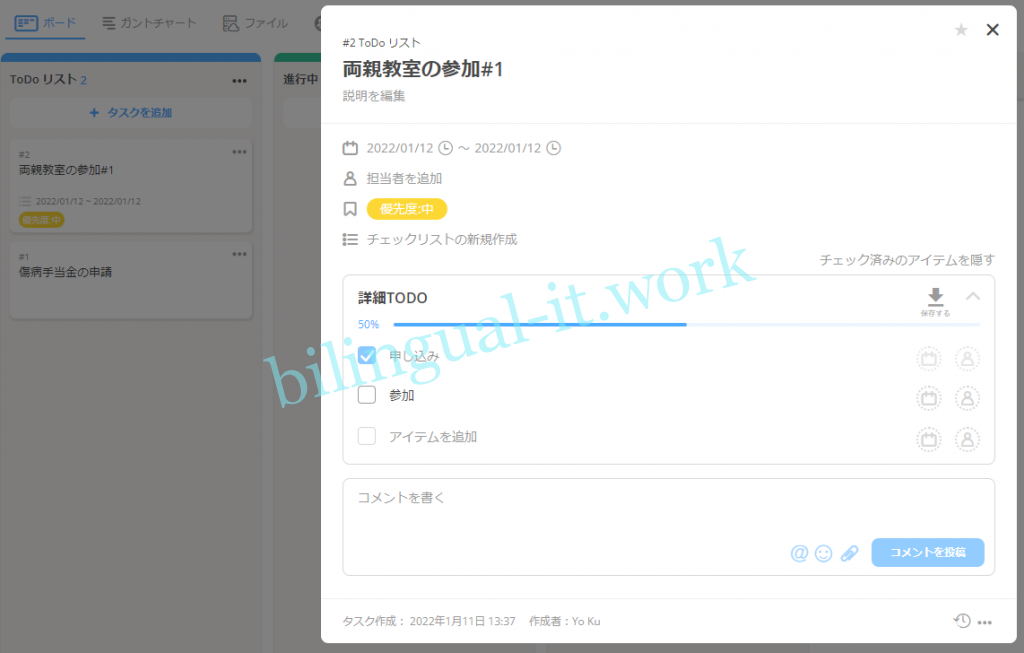Click チェック済みのアイテムを隠す link
Viewport: 1024px width, 653px height.
[906, 260]
